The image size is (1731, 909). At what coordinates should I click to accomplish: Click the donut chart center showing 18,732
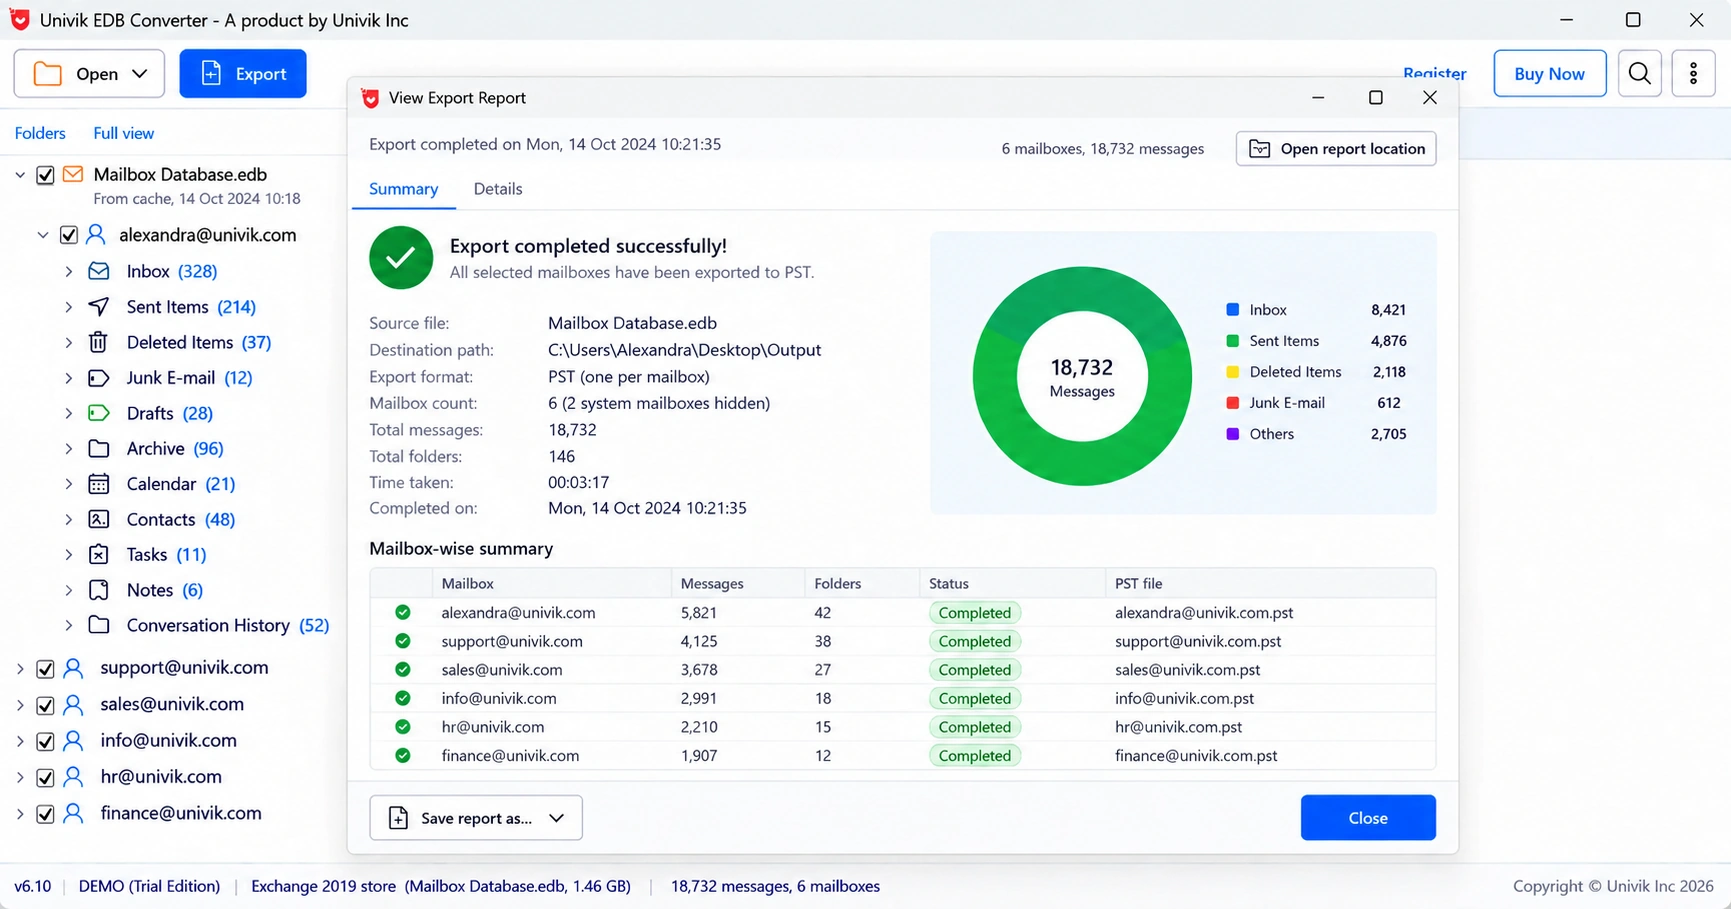pyautogui.click(x=1082, y=377)
